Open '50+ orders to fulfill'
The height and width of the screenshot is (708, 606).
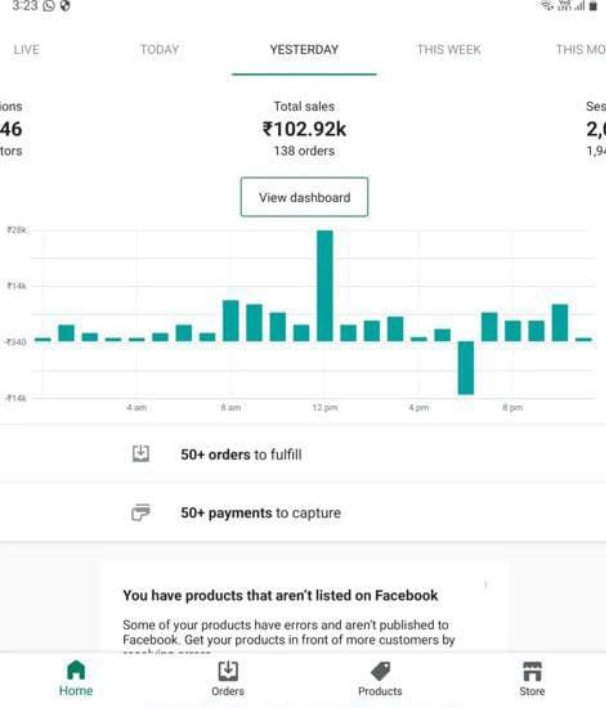click(303, 454)
